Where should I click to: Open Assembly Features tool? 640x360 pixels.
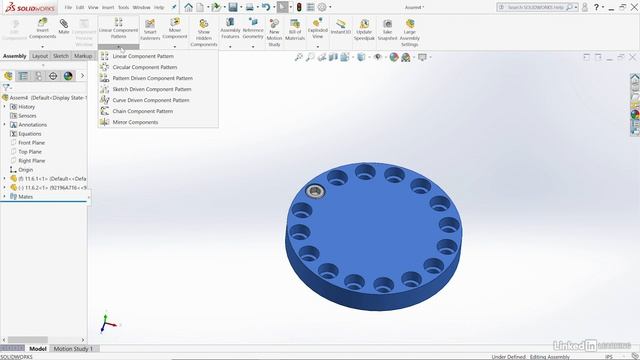pyautogui.click(x=230, y=28)
